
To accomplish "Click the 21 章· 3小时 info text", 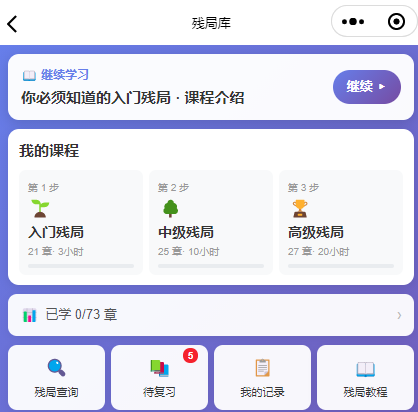I will click(x=56, y=252).
